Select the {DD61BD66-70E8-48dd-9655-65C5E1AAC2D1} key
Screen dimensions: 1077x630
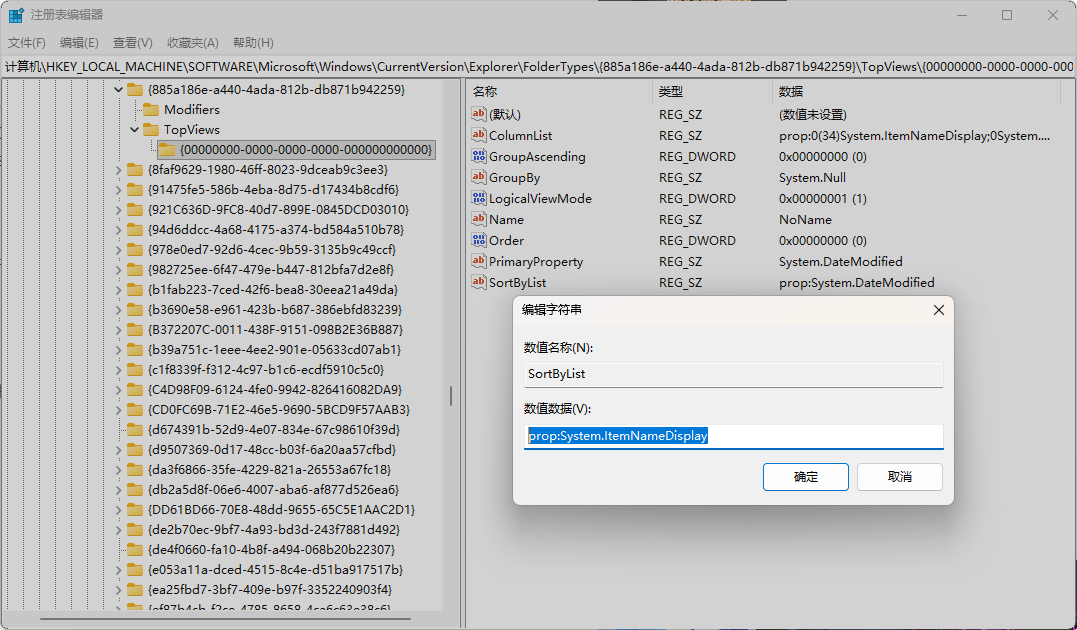click(x=282, y=510)
